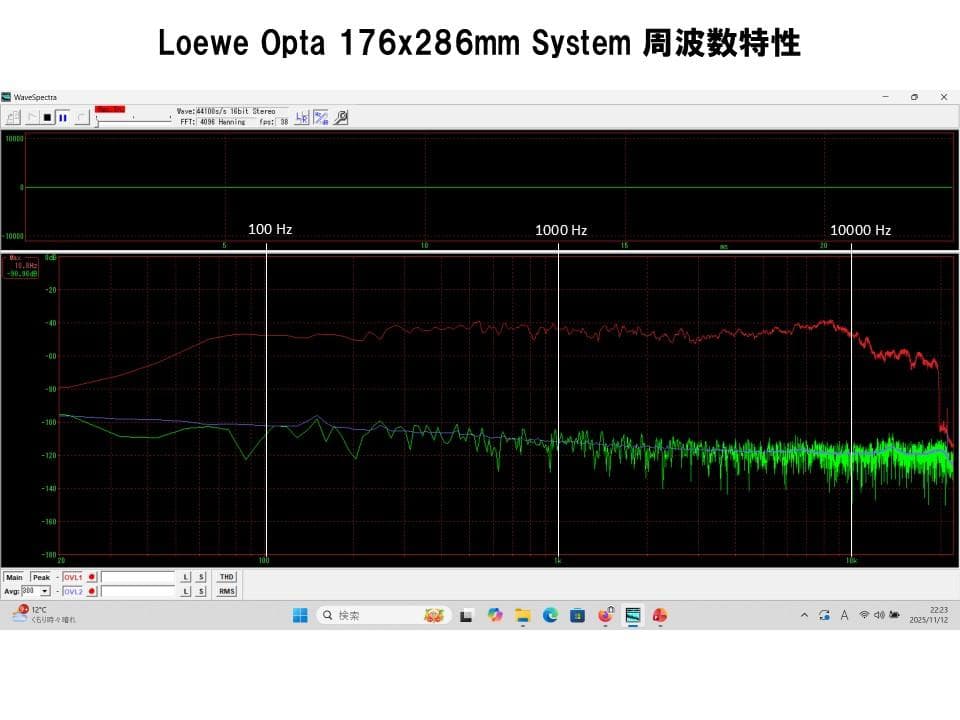Click the magnifier settings icon in the toolbar
960x720 pixels.
pos(340,118)
